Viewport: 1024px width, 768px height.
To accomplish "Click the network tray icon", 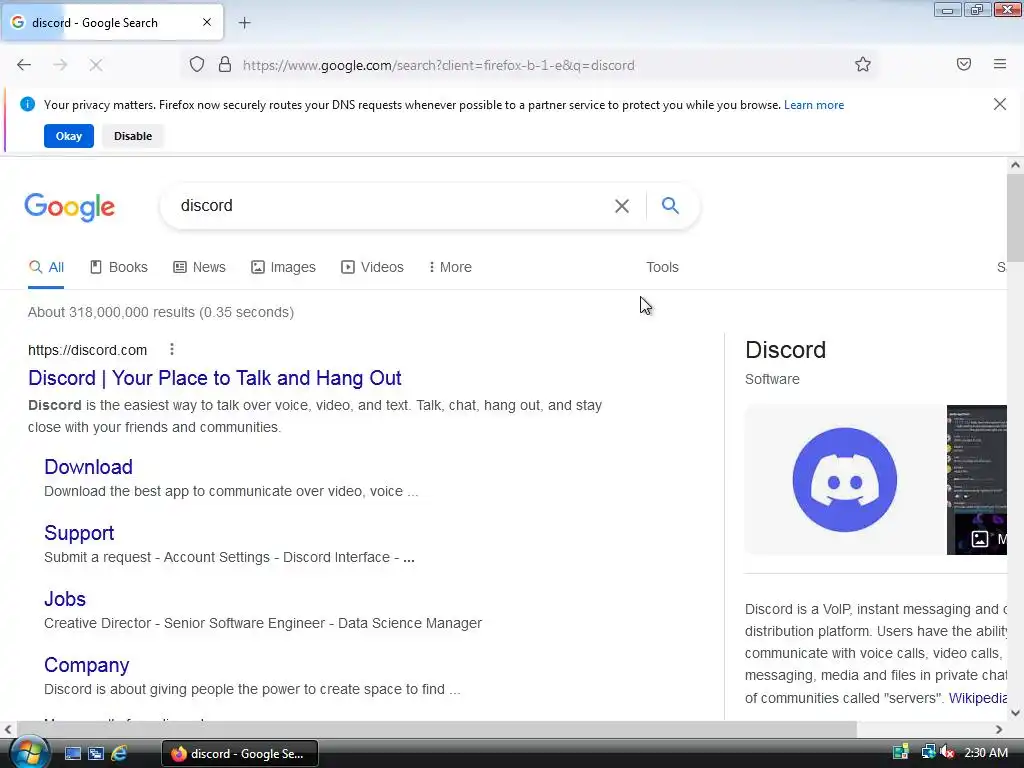I will pos(927,753).
